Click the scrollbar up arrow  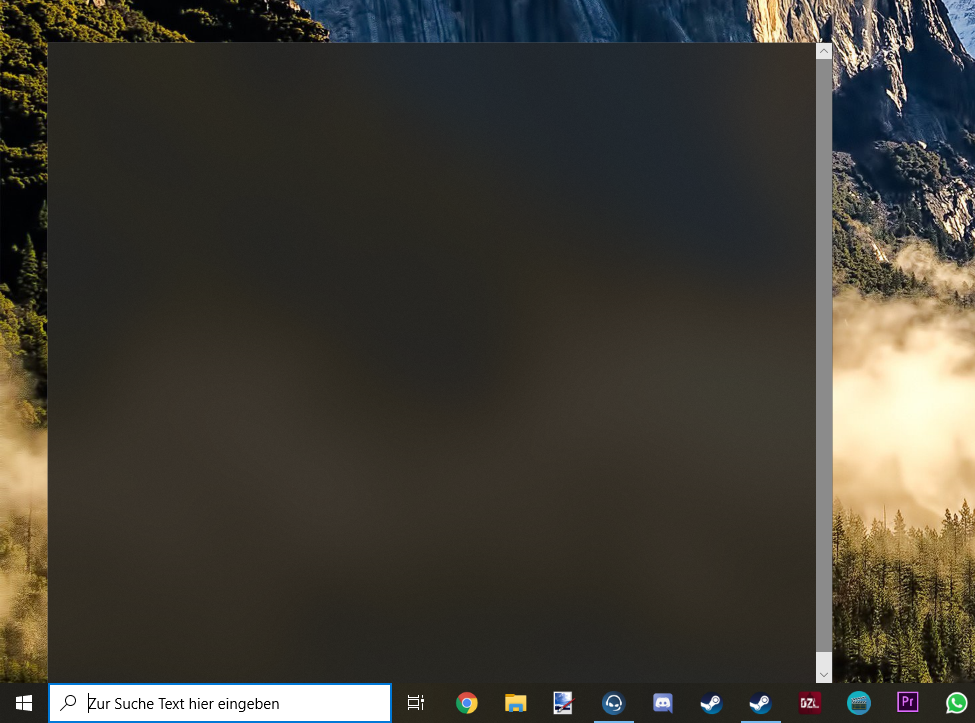pos(823,50)
